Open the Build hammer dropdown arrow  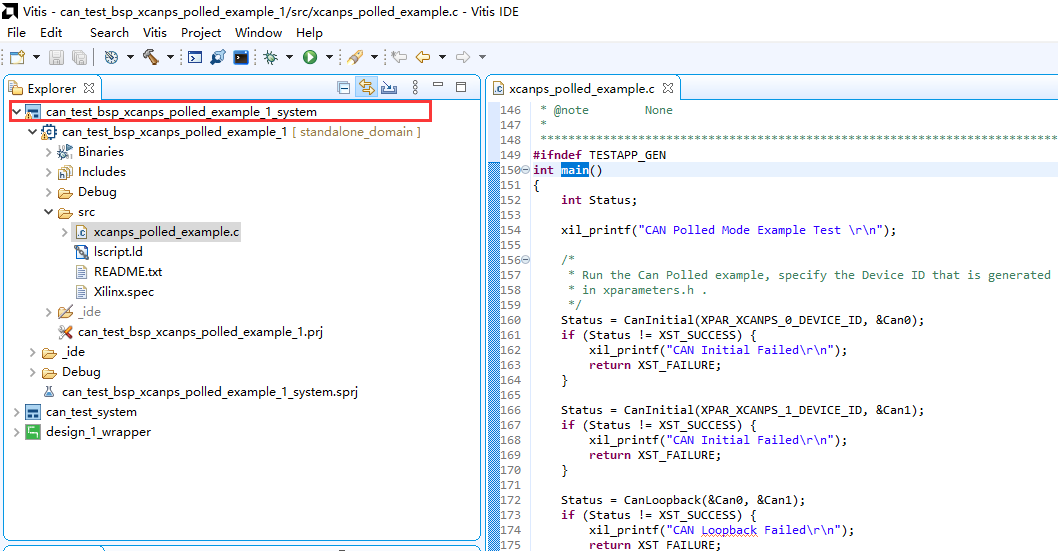pos(170,57)
